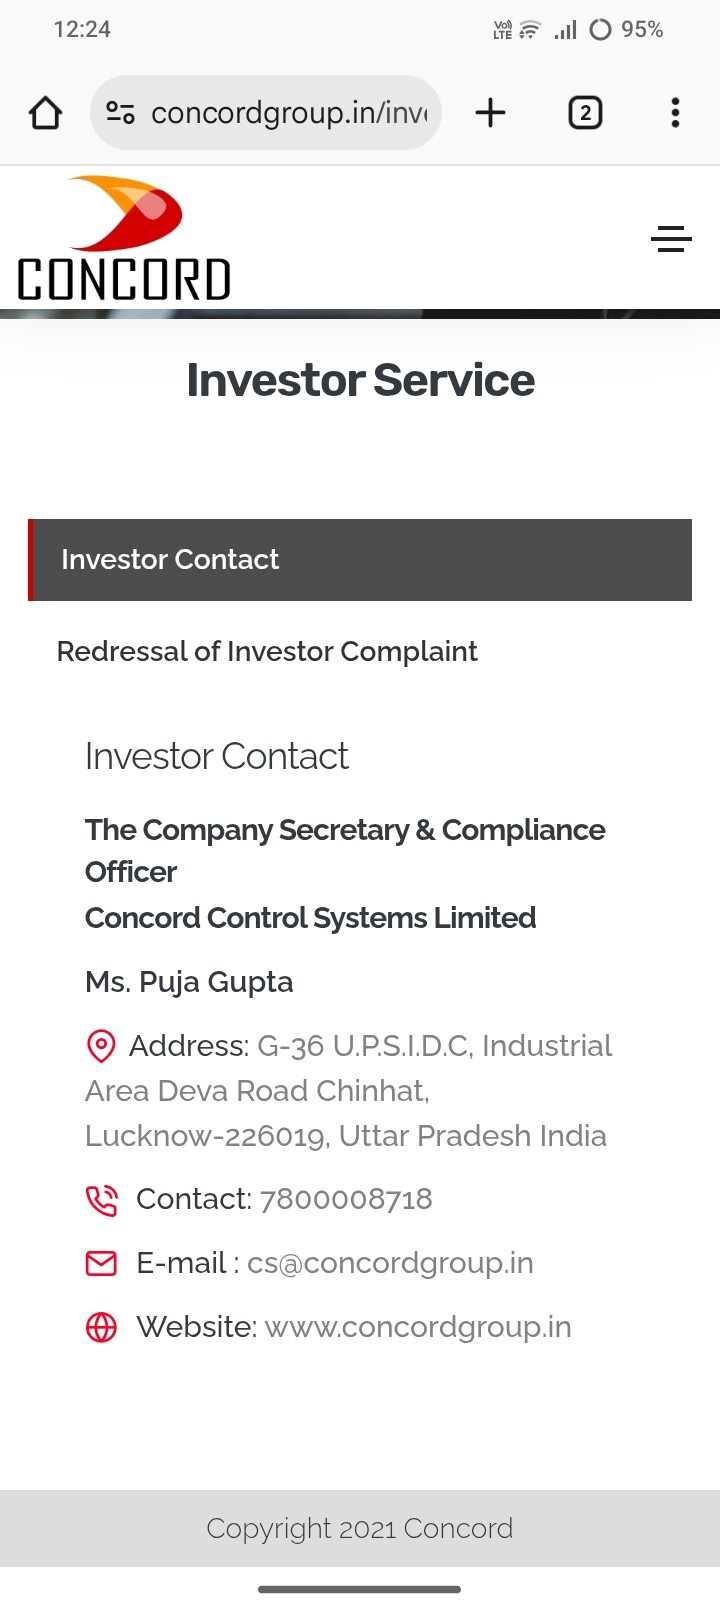Tap the red globe website icon

[102, 1327]
